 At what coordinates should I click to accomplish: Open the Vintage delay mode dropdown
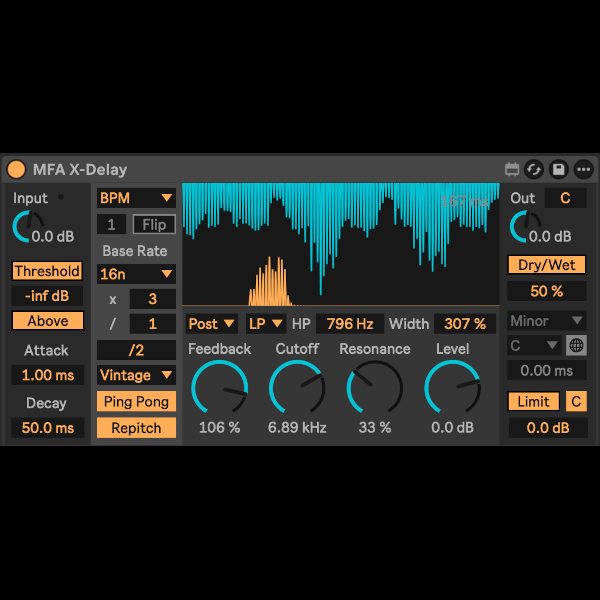[136, 375]
